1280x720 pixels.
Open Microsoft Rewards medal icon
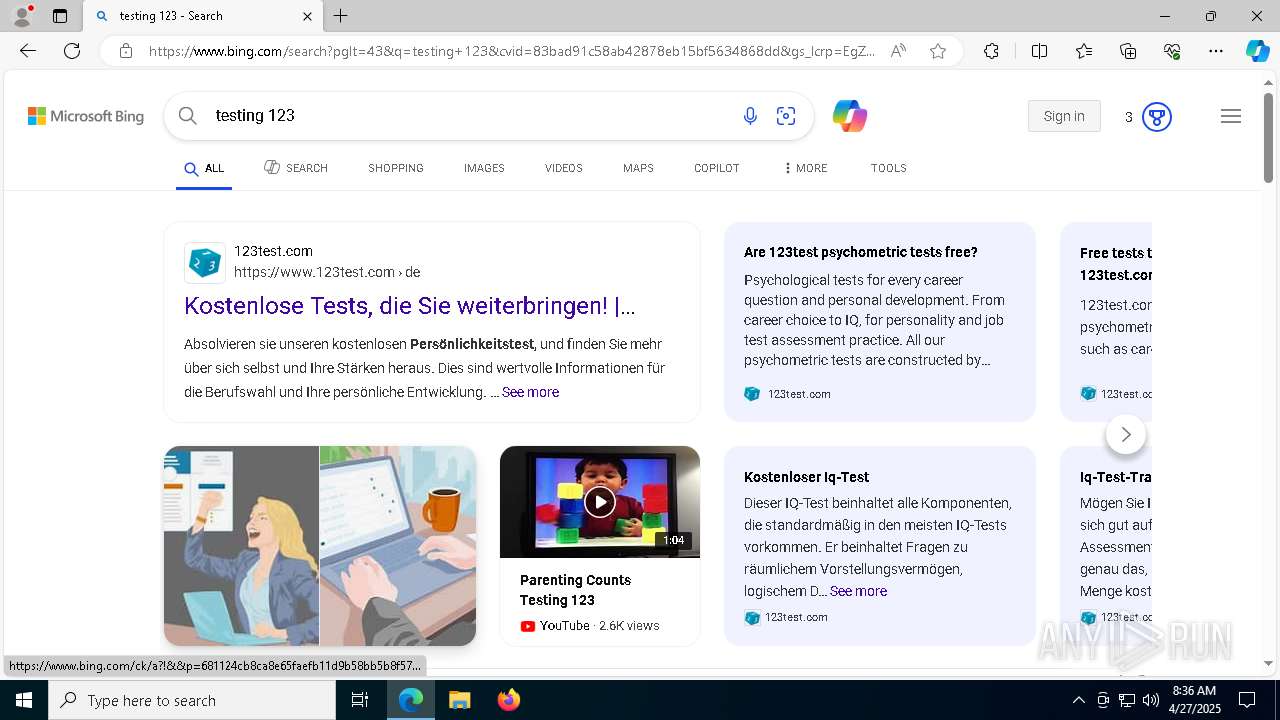(x=1157, y=117)
